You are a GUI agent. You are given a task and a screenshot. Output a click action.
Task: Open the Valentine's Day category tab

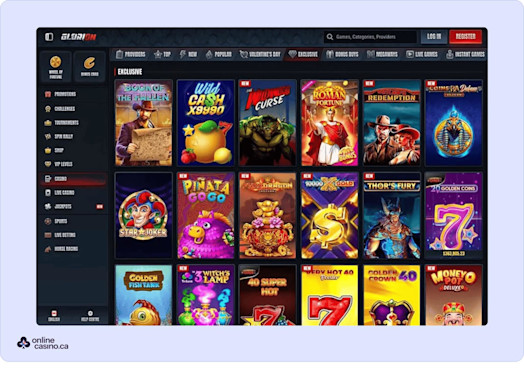point(260,54)
